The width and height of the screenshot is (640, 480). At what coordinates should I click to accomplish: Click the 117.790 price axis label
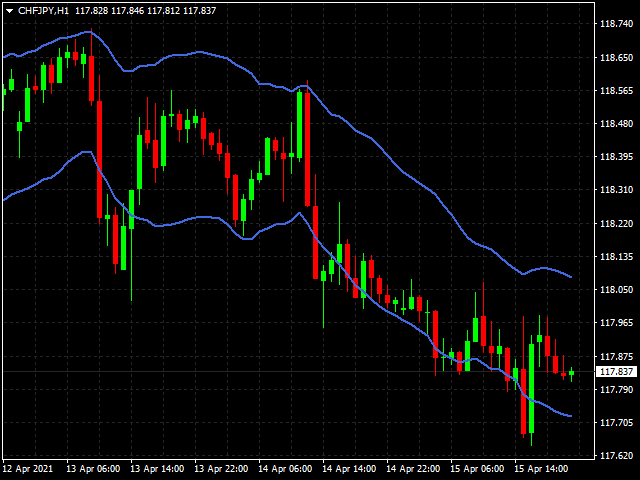point(616,390)
